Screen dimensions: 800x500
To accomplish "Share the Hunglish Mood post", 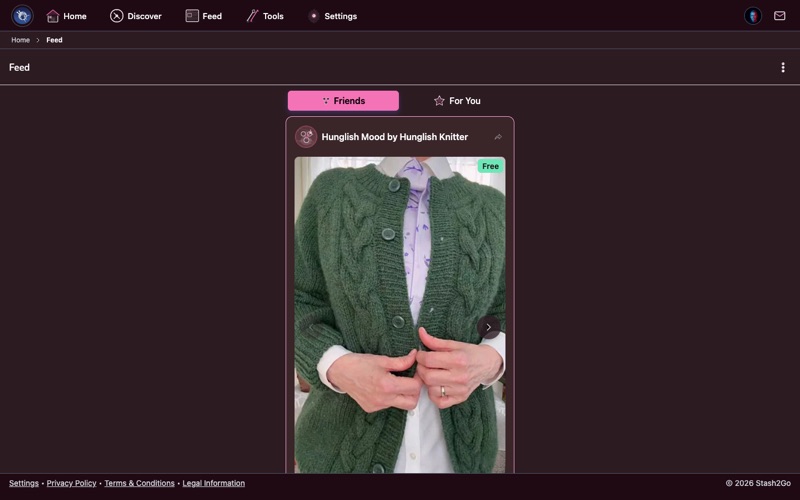I will [x=498, y=137].
